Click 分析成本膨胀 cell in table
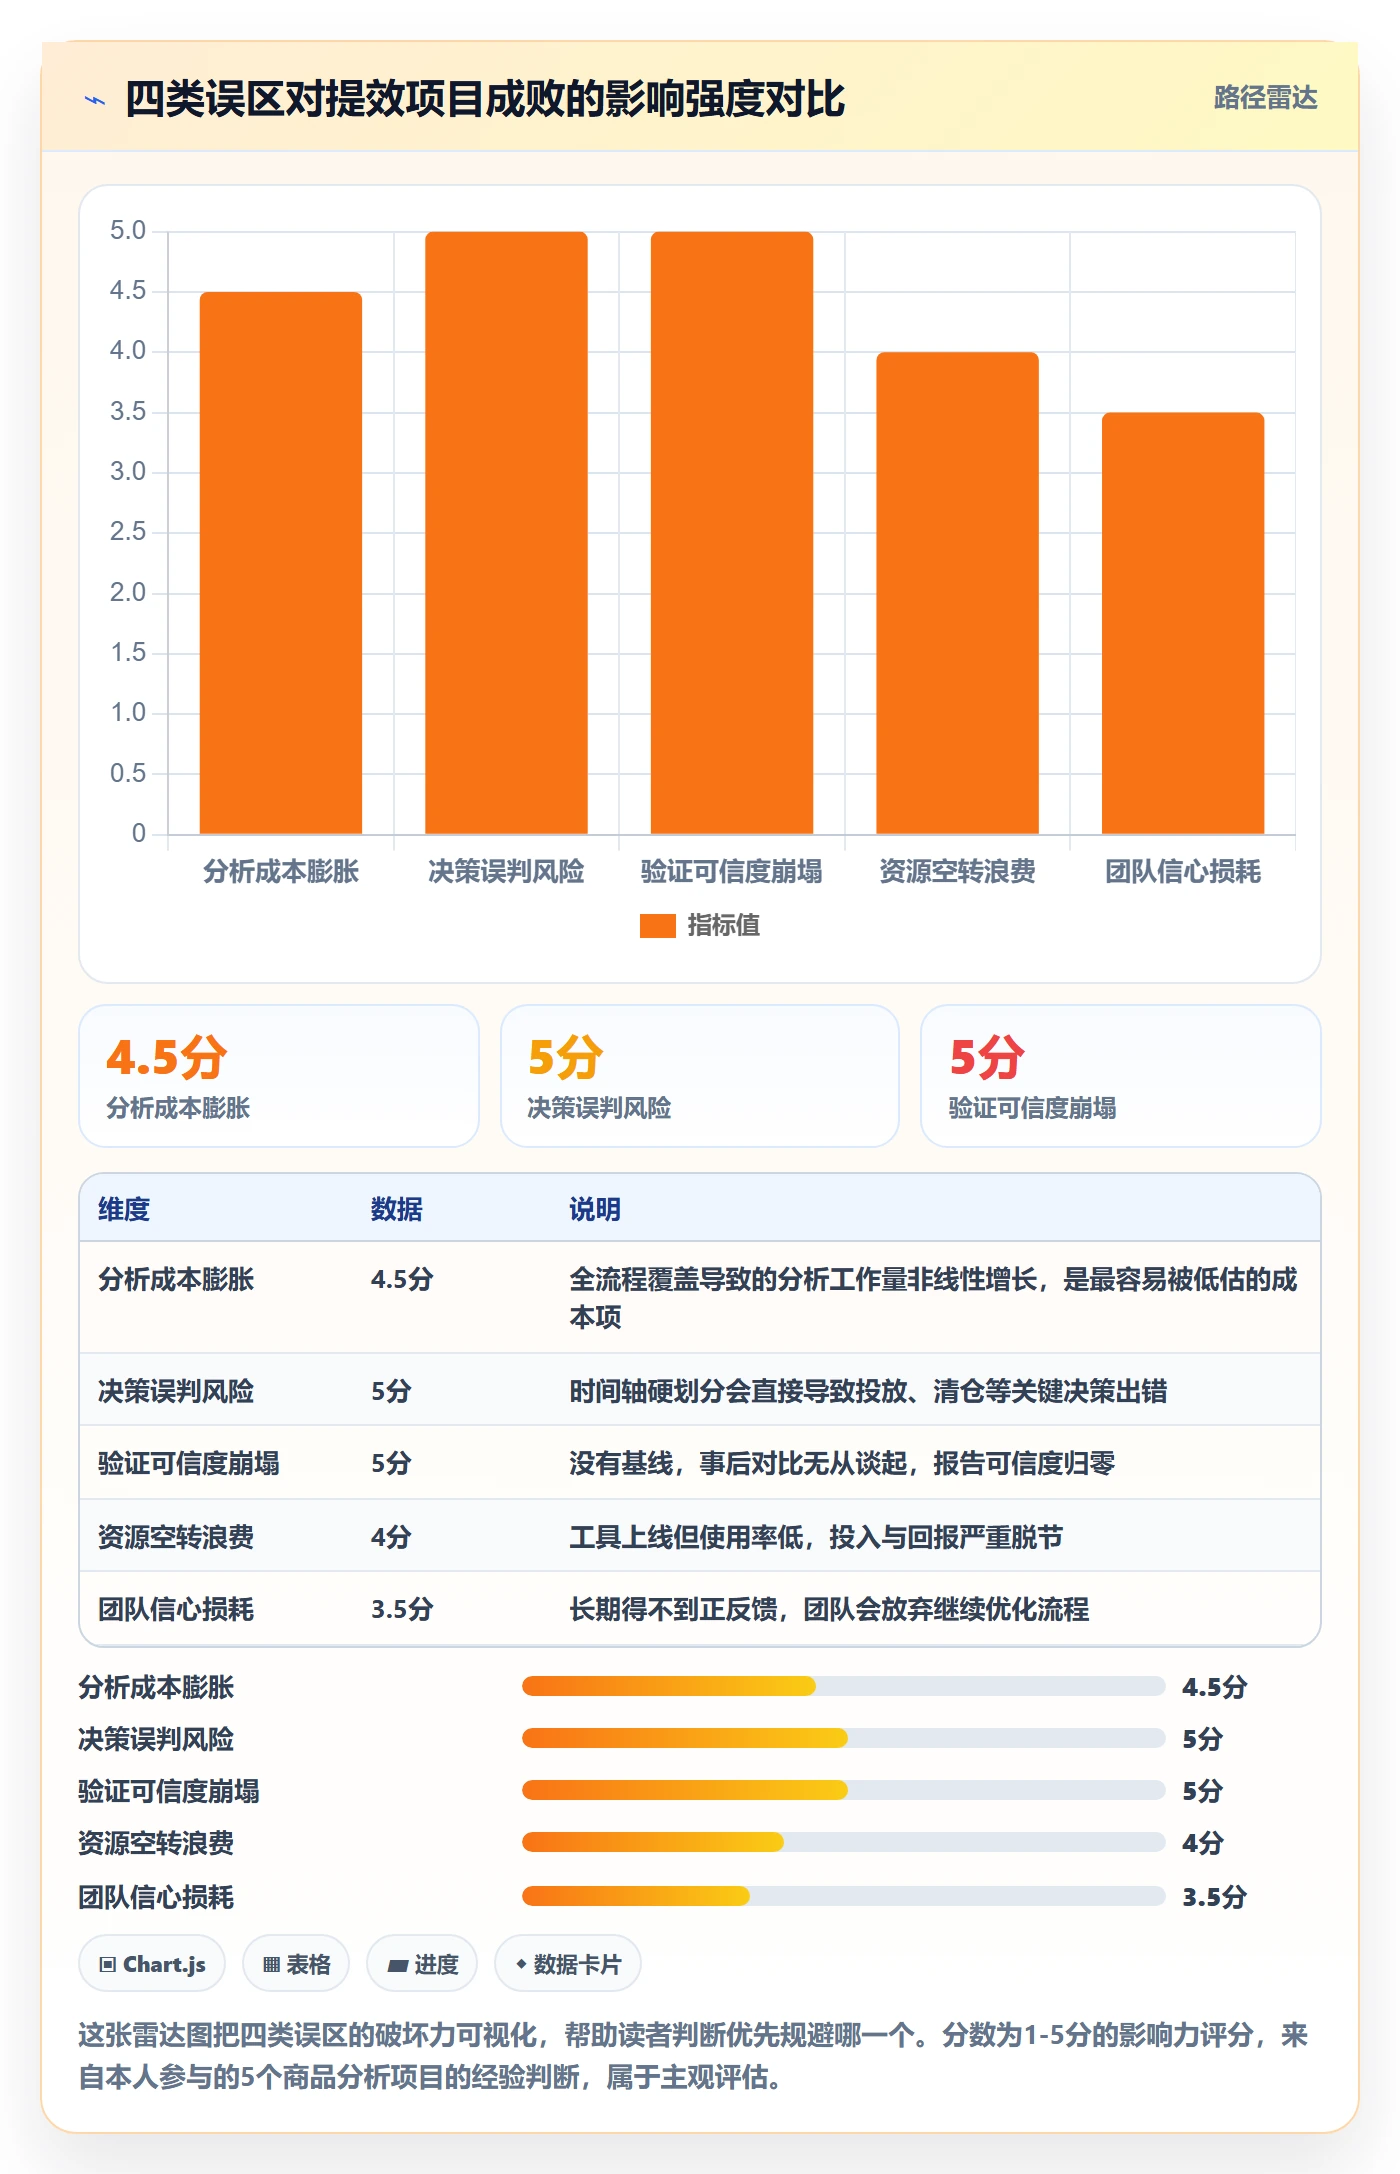The image size is (1400, 2174). pyautogui.click(x=176, y=1279)
